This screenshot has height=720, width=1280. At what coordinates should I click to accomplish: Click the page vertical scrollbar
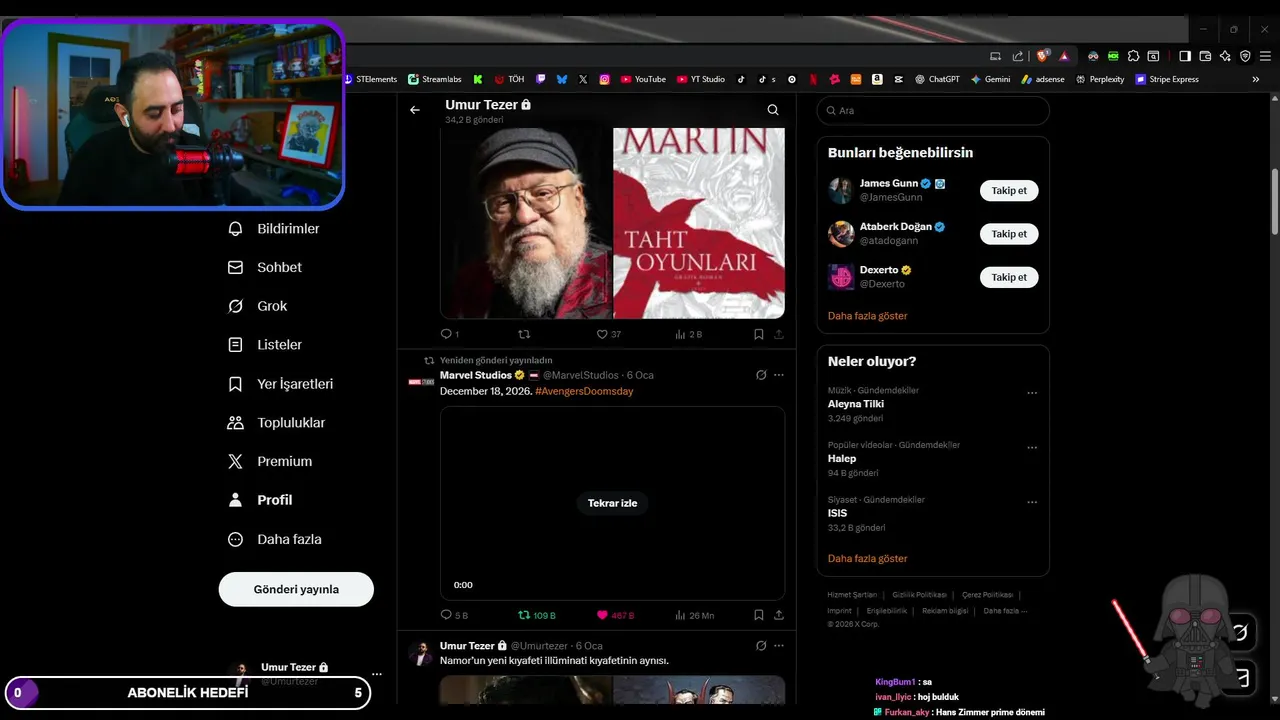tap(1275, 200)
